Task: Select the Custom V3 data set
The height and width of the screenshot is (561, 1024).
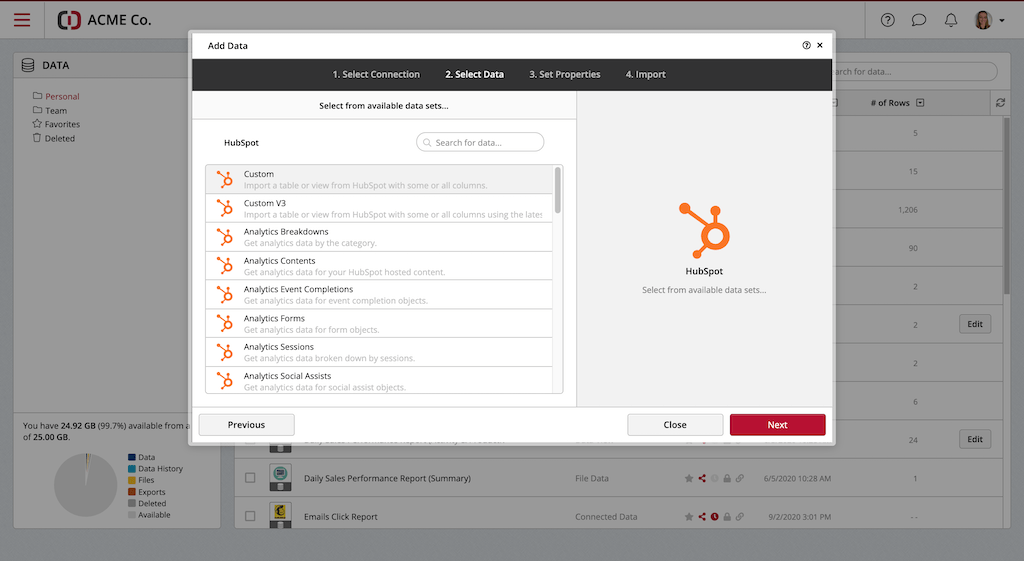Action: coord(379,208)
